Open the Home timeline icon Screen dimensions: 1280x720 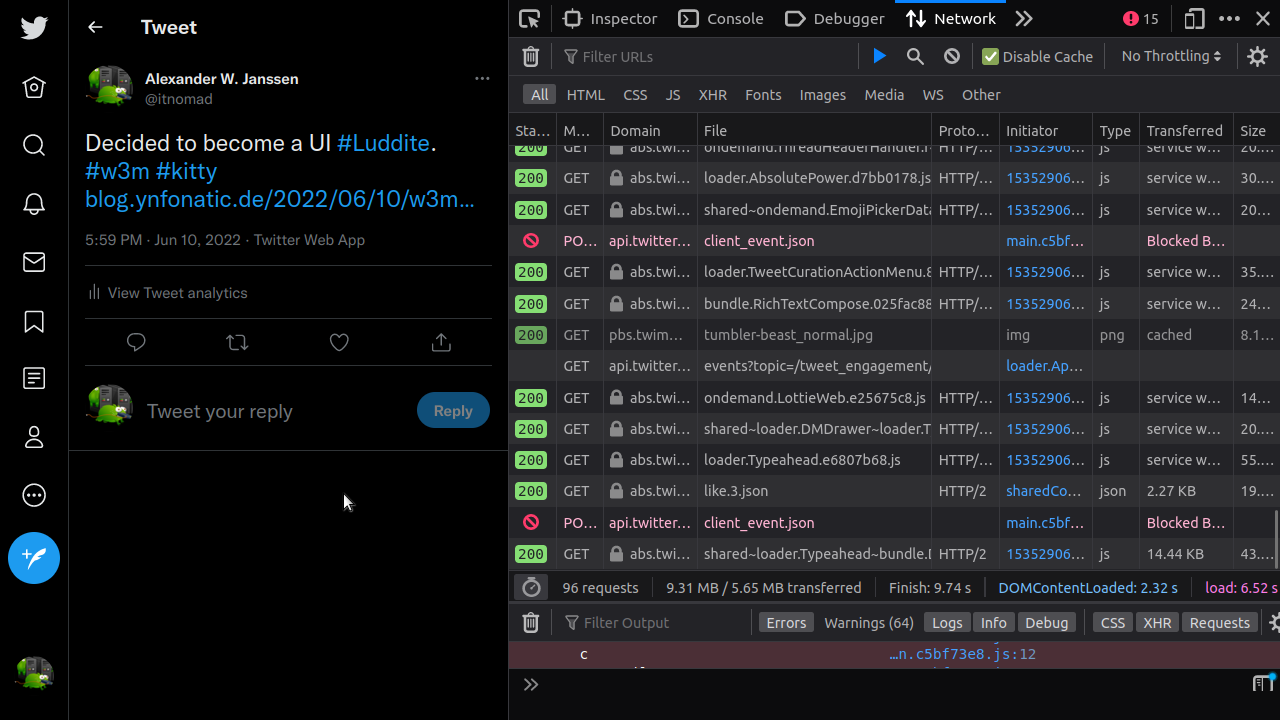pyautogui.click(x=34, y=88)
